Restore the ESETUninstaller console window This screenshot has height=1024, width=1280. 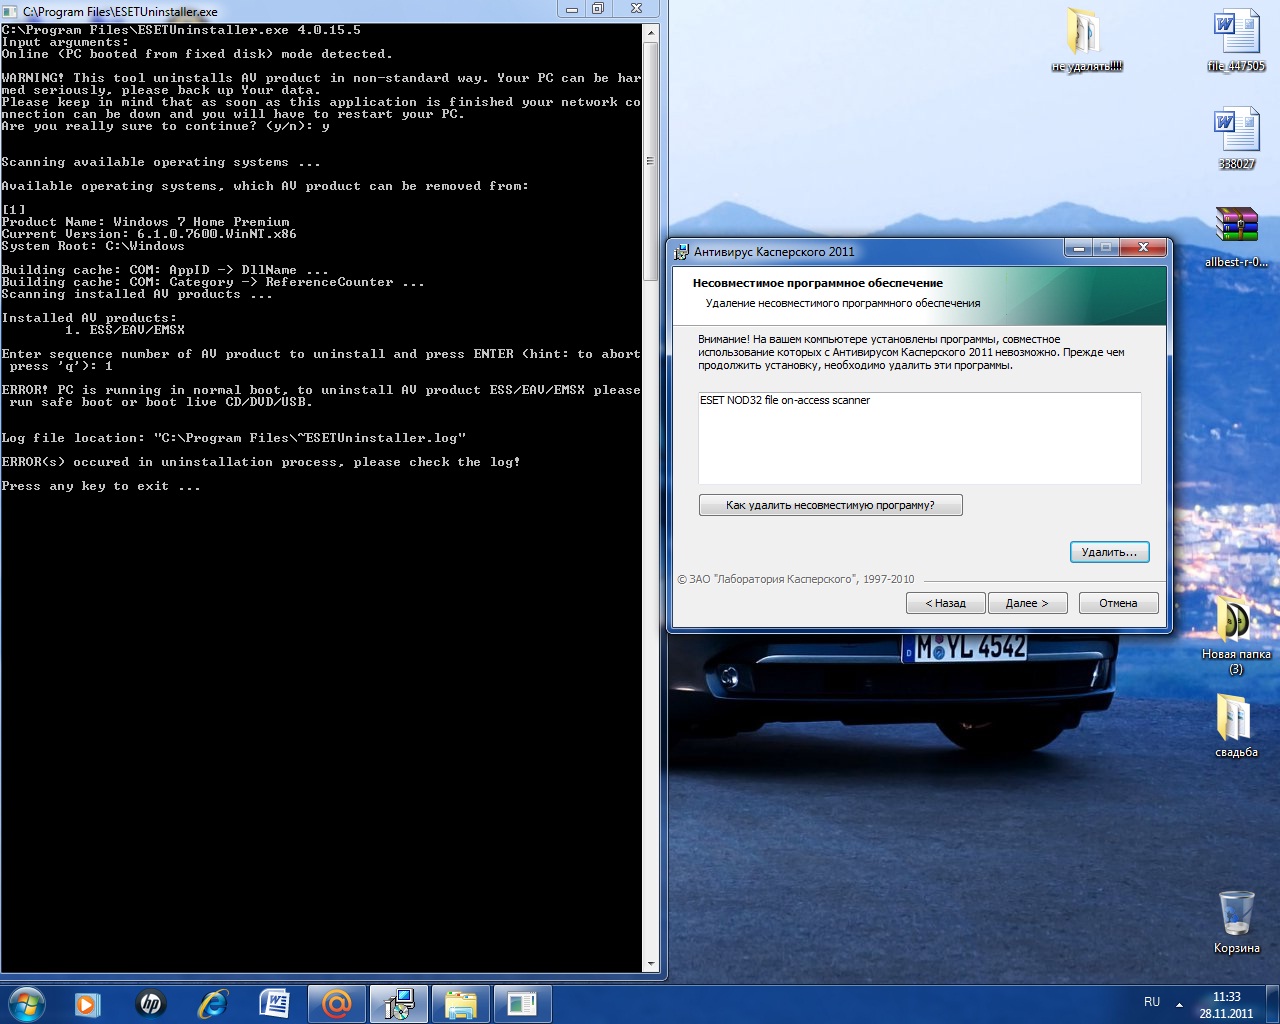(x=598, y=9)
